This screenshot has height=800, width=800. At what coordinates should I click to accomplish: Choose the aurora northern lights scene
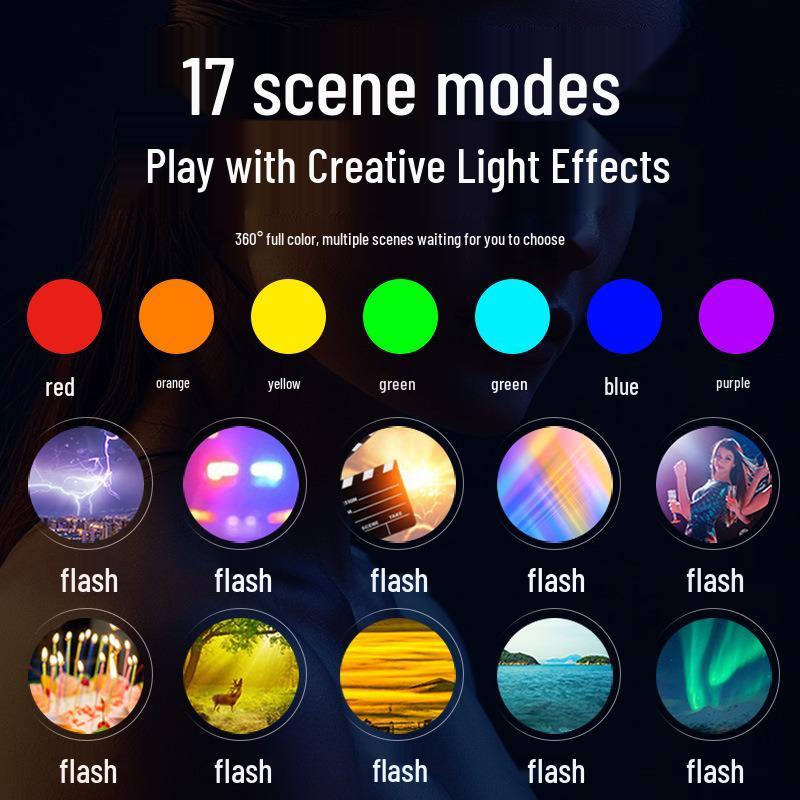714,675
